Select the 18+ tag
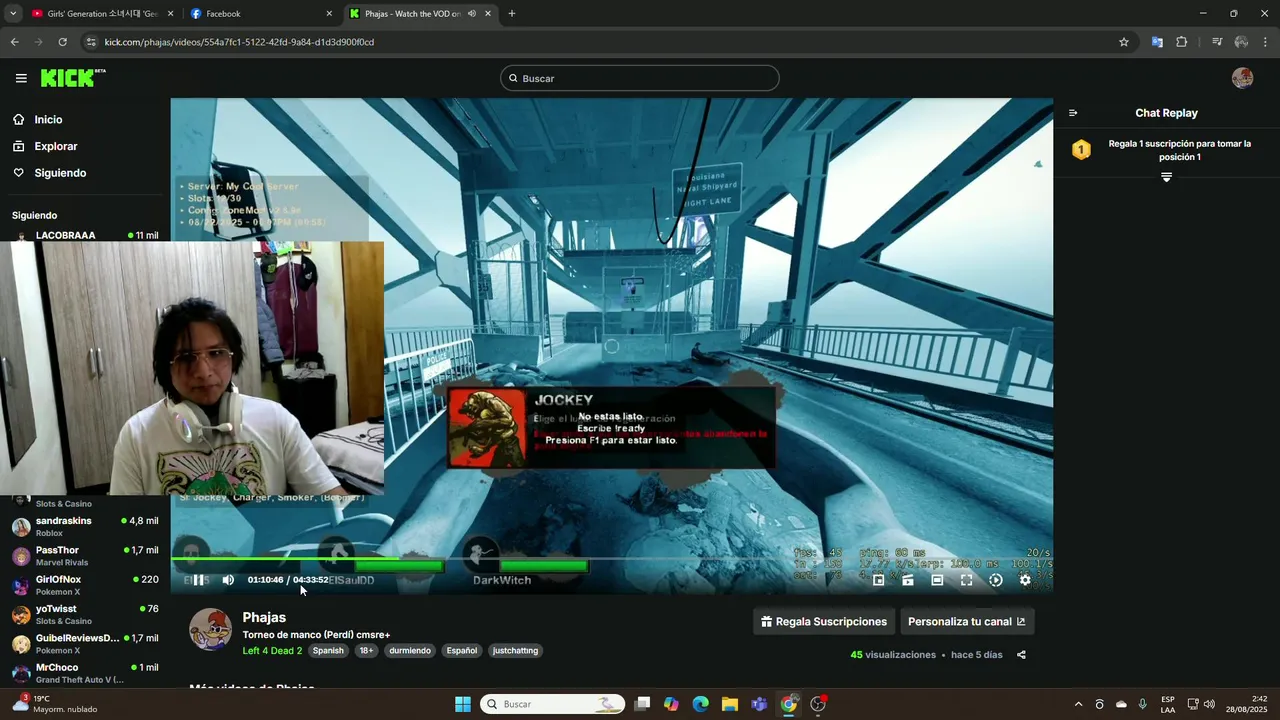 click(x=366, y=651)
